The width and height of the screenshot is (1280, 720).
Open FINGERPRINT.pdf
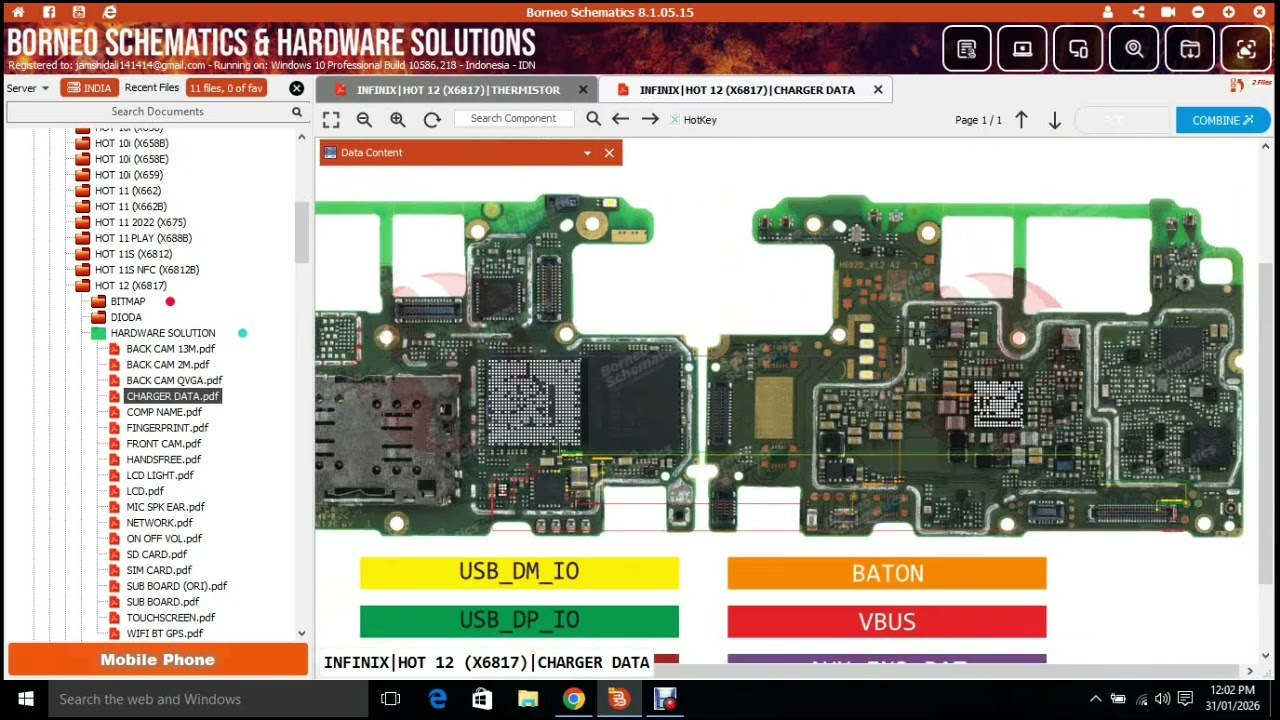pyautogui.click(x=167, y=428)
